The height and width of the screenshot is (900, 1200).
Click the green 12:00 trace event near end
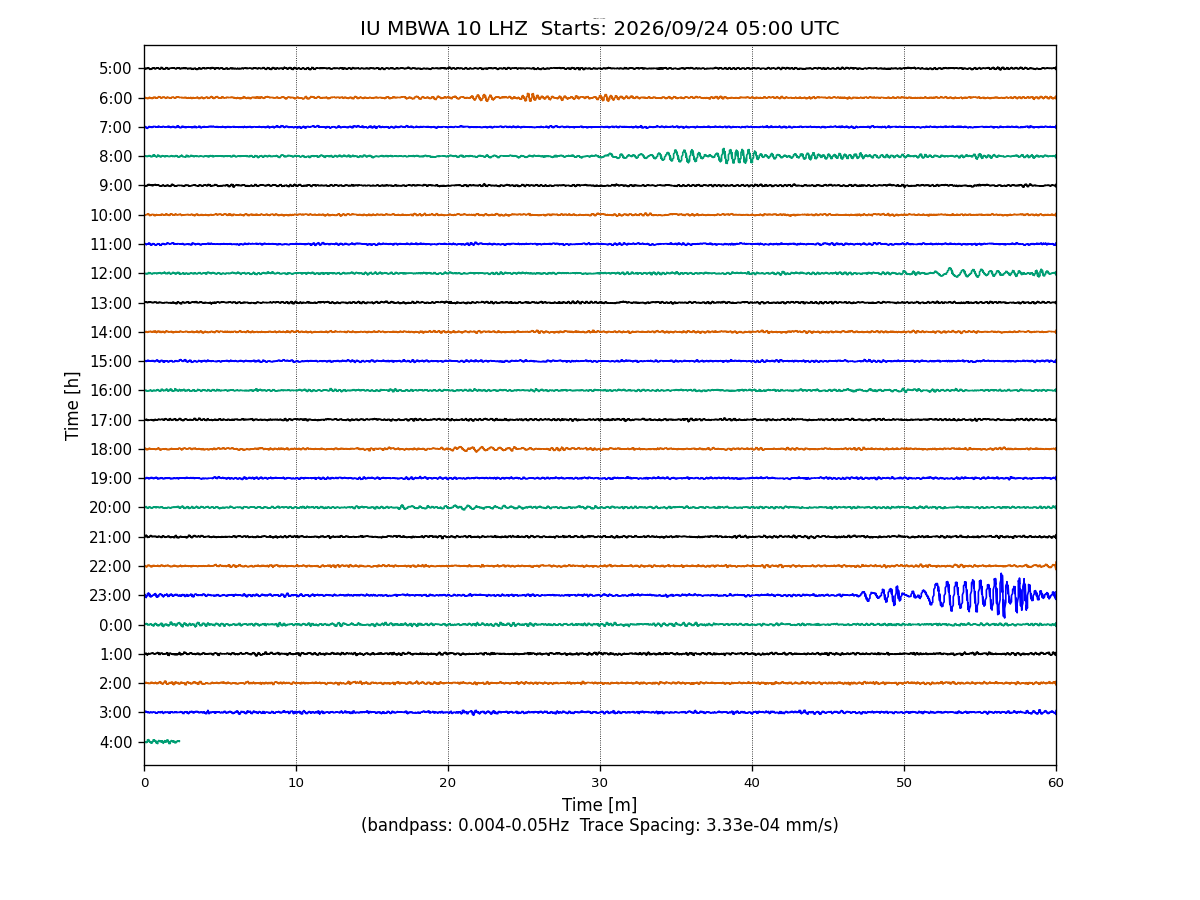[x=980, y=272]
